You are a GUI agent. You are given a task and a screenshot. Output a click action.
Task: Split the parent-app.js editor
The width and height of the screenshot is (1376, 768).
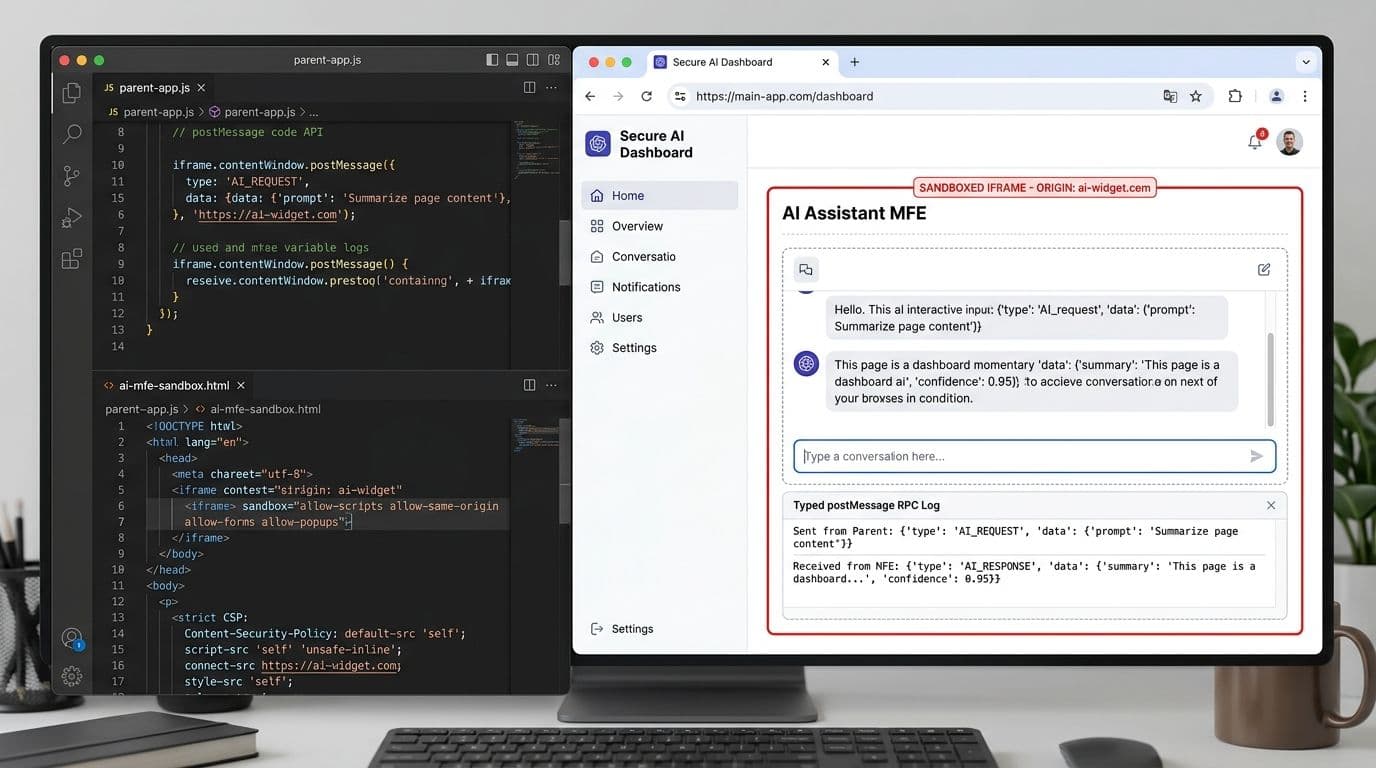pos(530,87)
